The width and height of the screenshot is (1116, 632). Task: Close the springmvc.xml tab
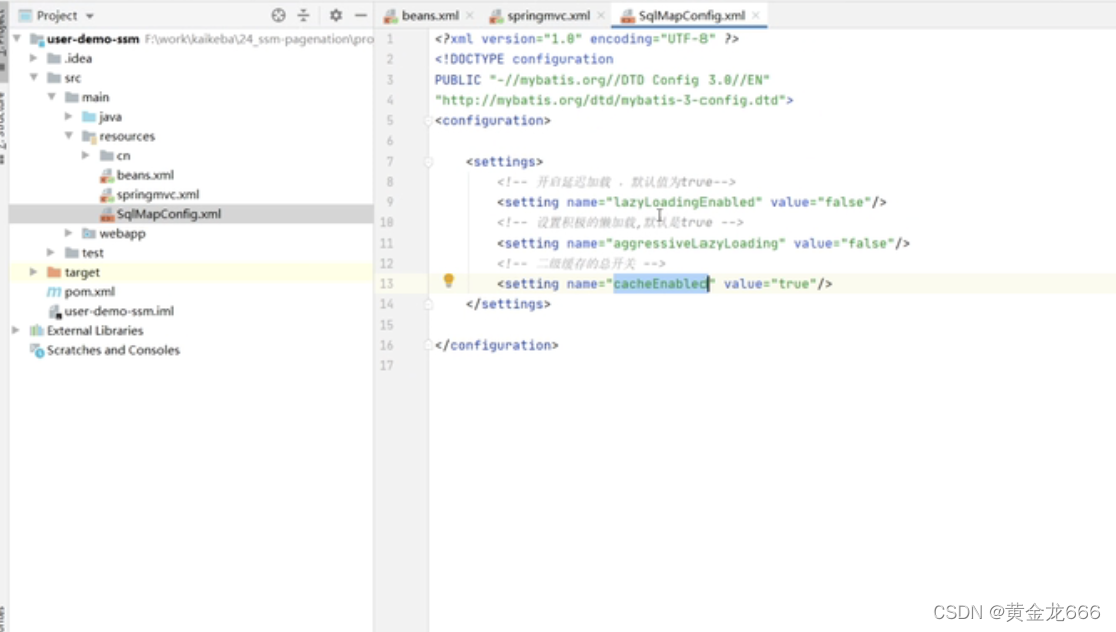[601, 16]
